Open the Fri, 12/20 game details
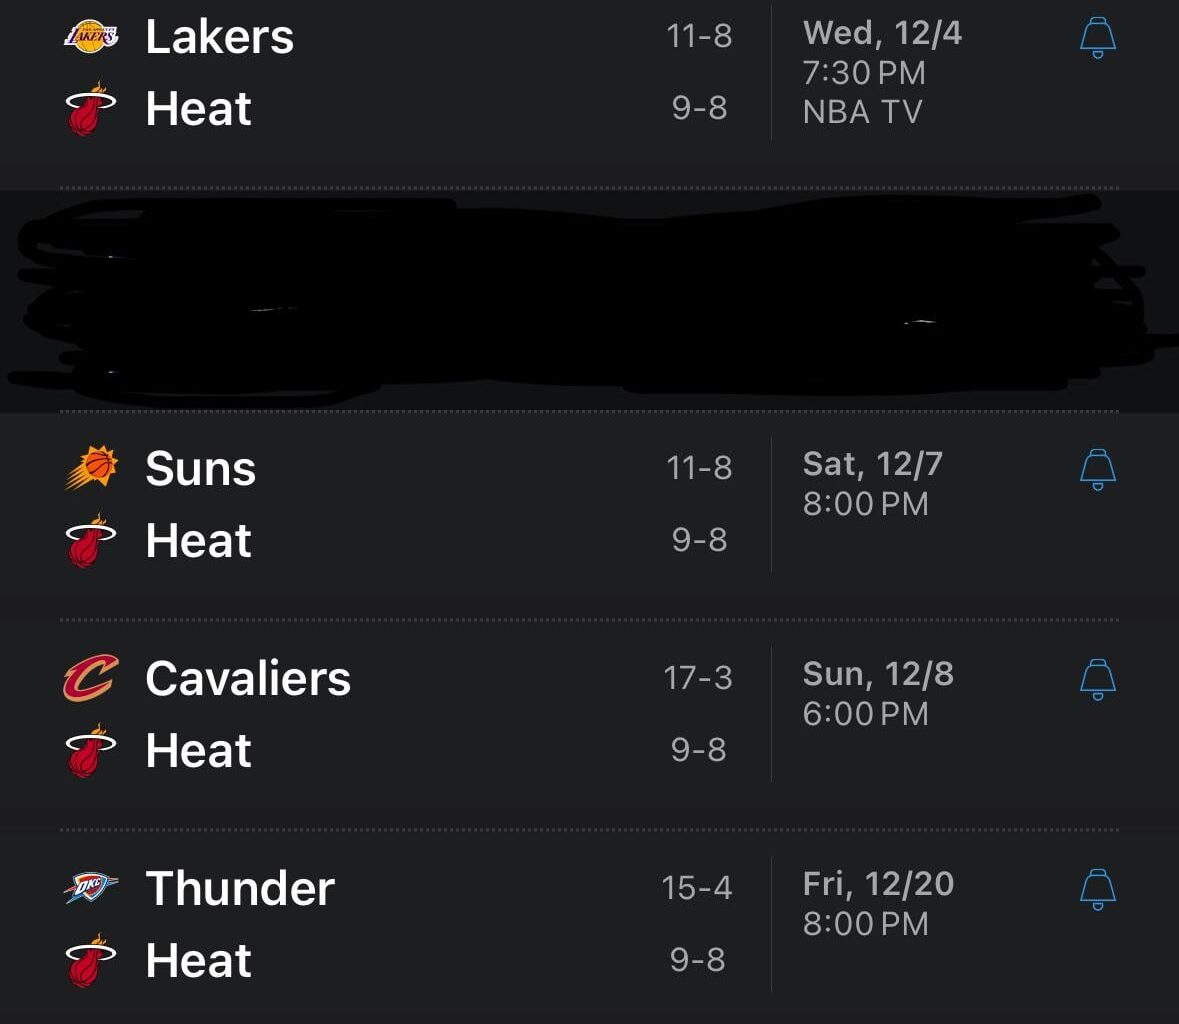The height and width of the screenshot is (1024, 1179). [x=878, y=884]
